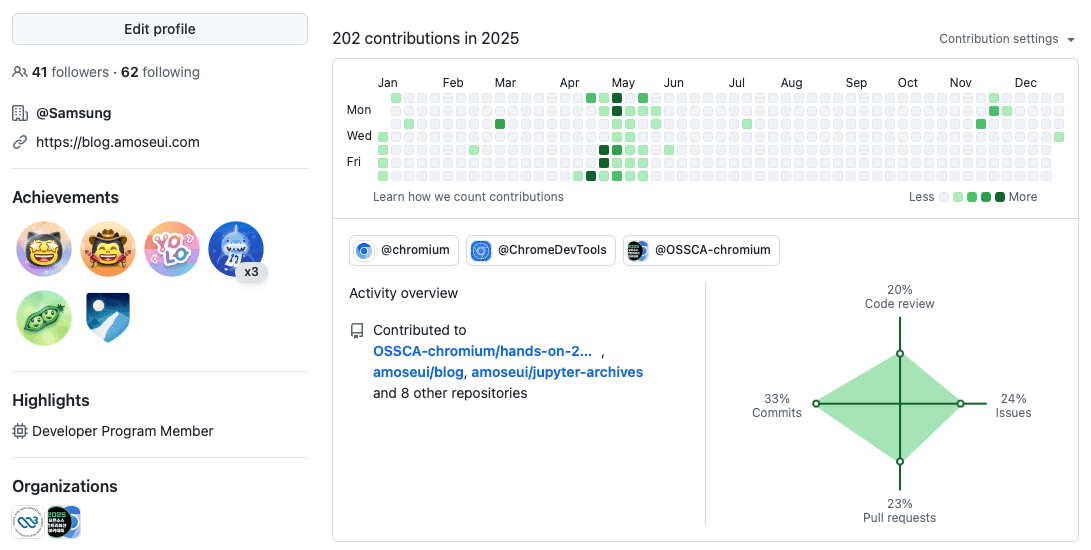Screen dimensions: 1091x550
Task: Select the Pull Shark x3 badge
Action: [x=236, y=249]
